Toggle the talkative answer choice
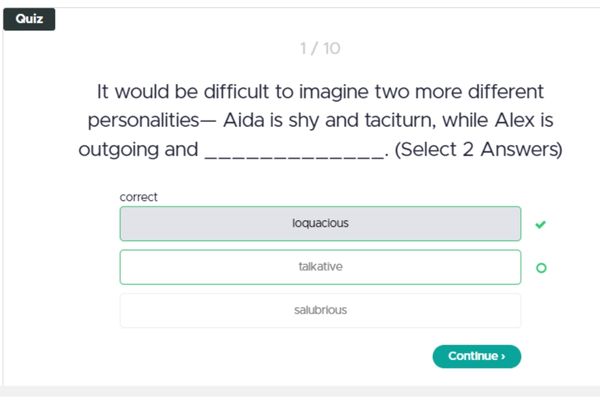Screen dimensions: 600x400 tap(320, 267)
